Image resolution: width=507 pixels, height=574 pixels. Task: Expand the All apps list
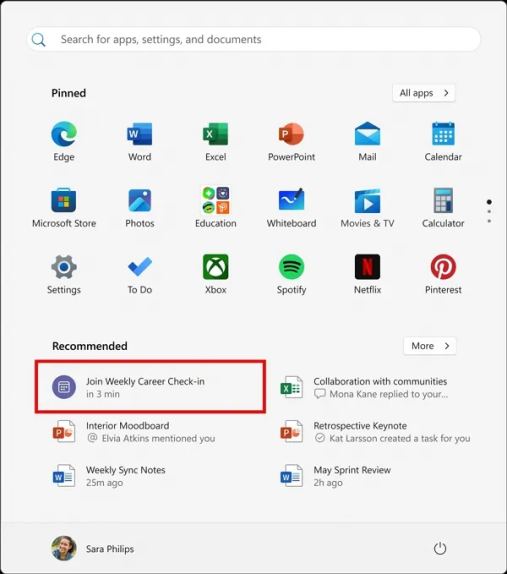tap(424, 93)
